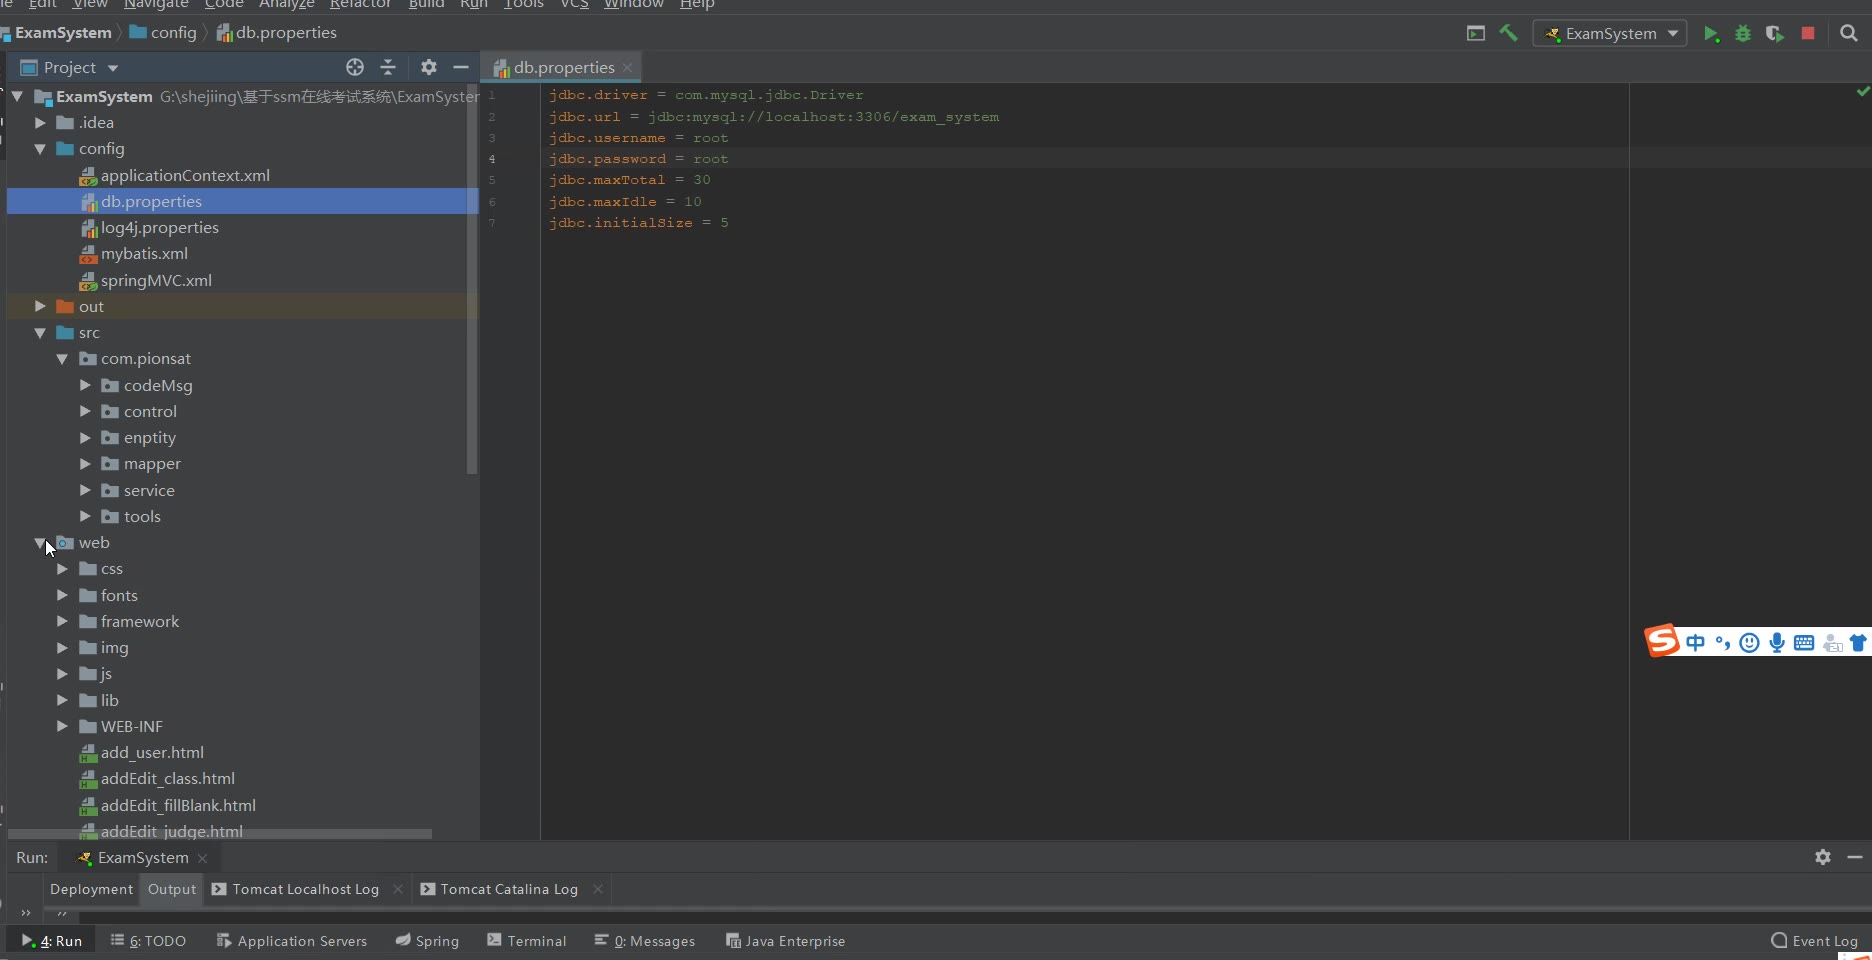Viewport: 1872px width, 960px height.
Task: Expand the mapper package
Action: 85,464
